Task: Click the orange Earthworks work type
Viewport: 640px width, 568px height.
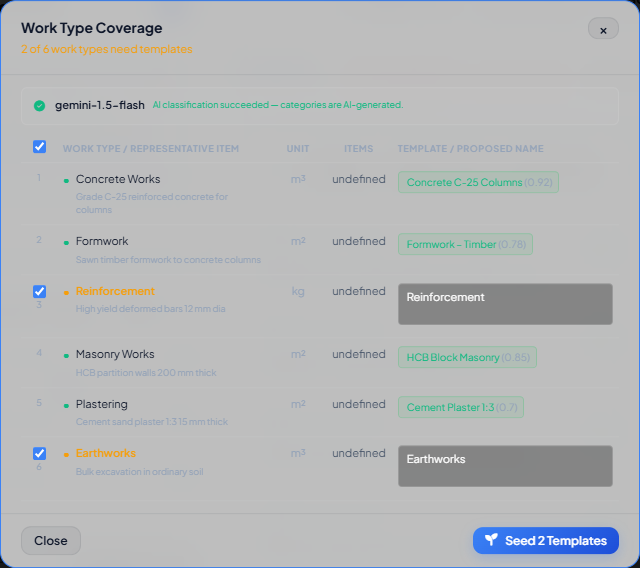Action: click(x=106, y=453)
